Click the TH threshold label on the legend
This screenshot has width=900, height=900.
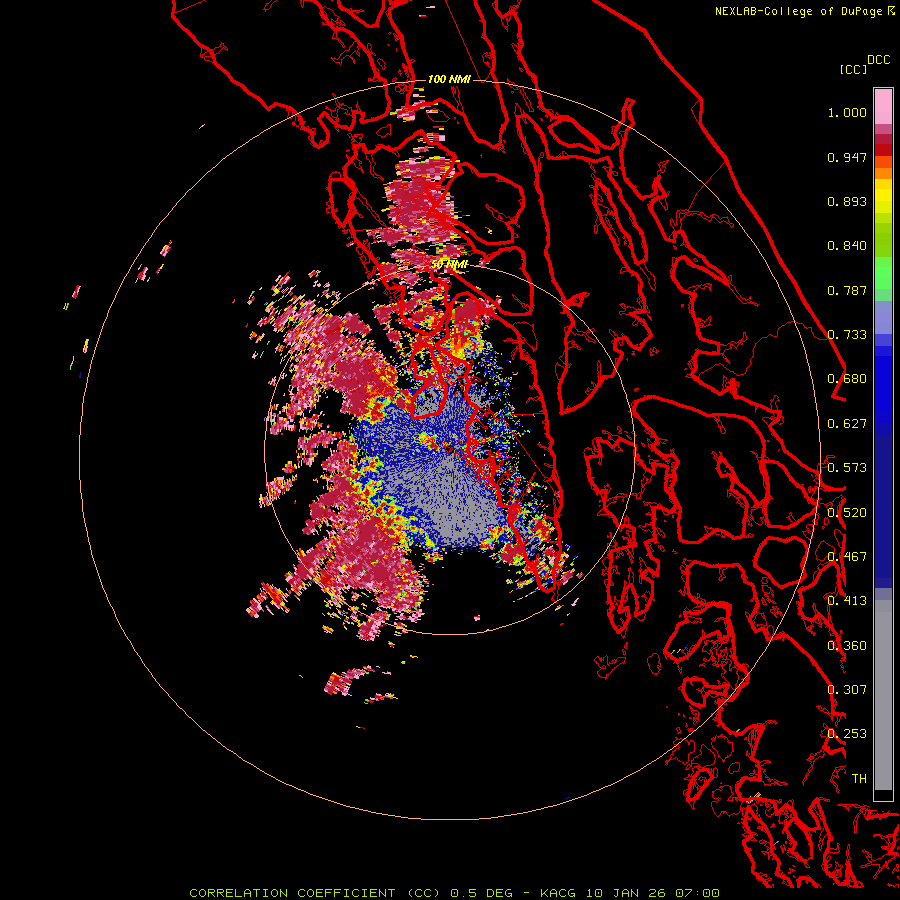coord(859,779)
